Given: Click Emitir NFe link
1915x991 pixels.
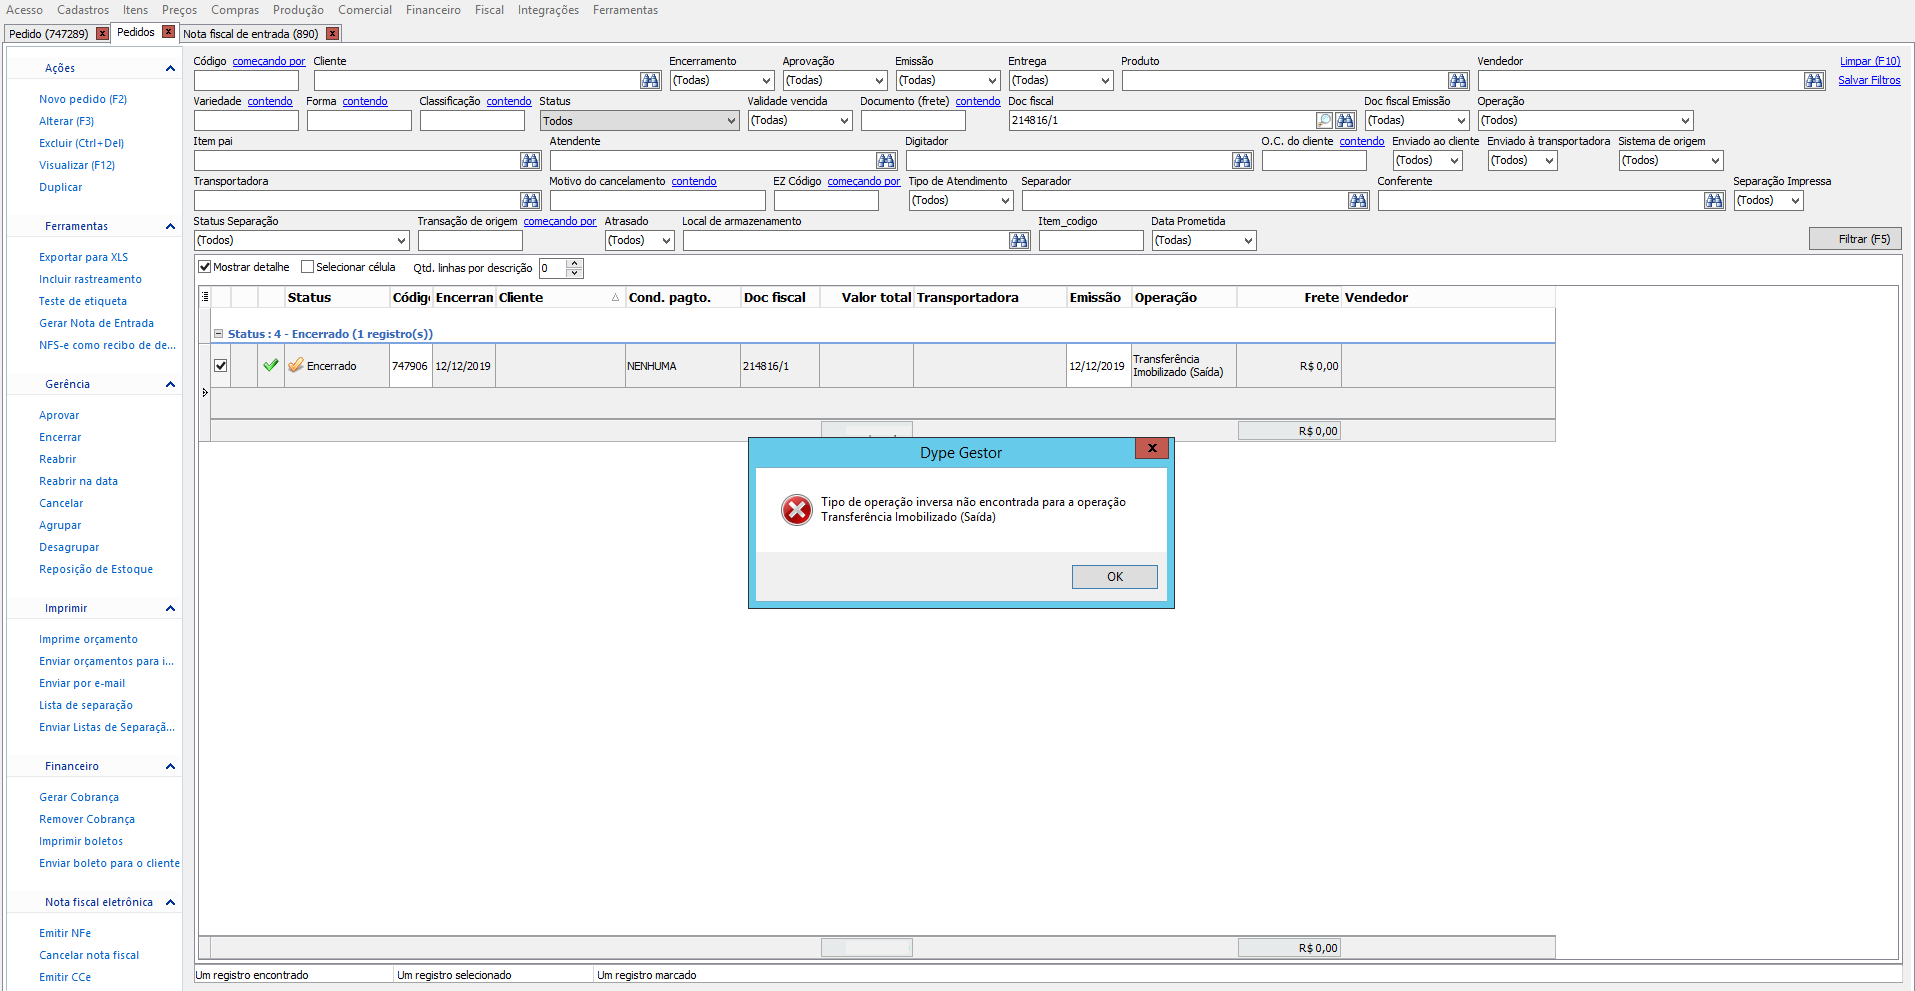Looking at the screenshot, I should 65,933.
